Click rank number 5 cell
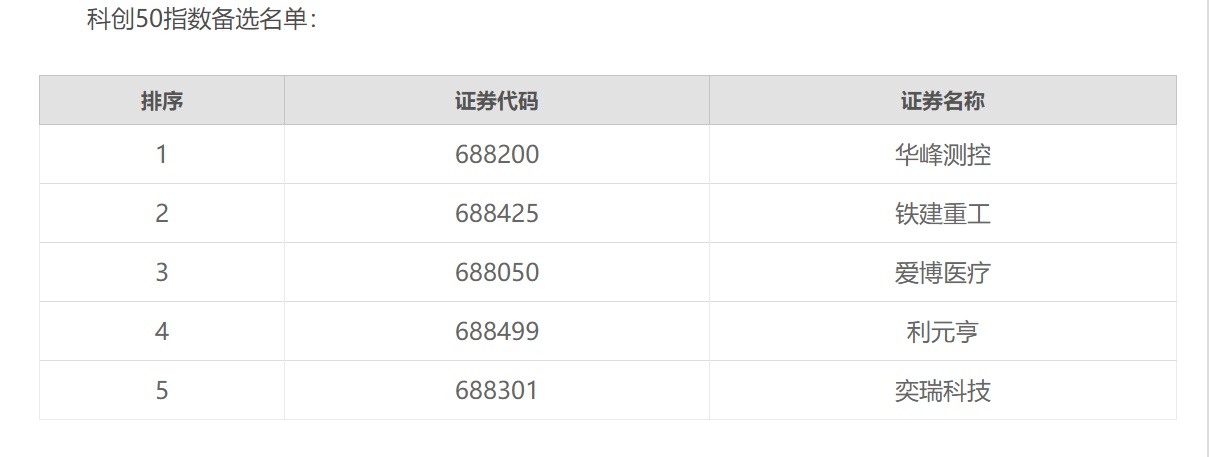1209x457 pixels. click(161, 390)
